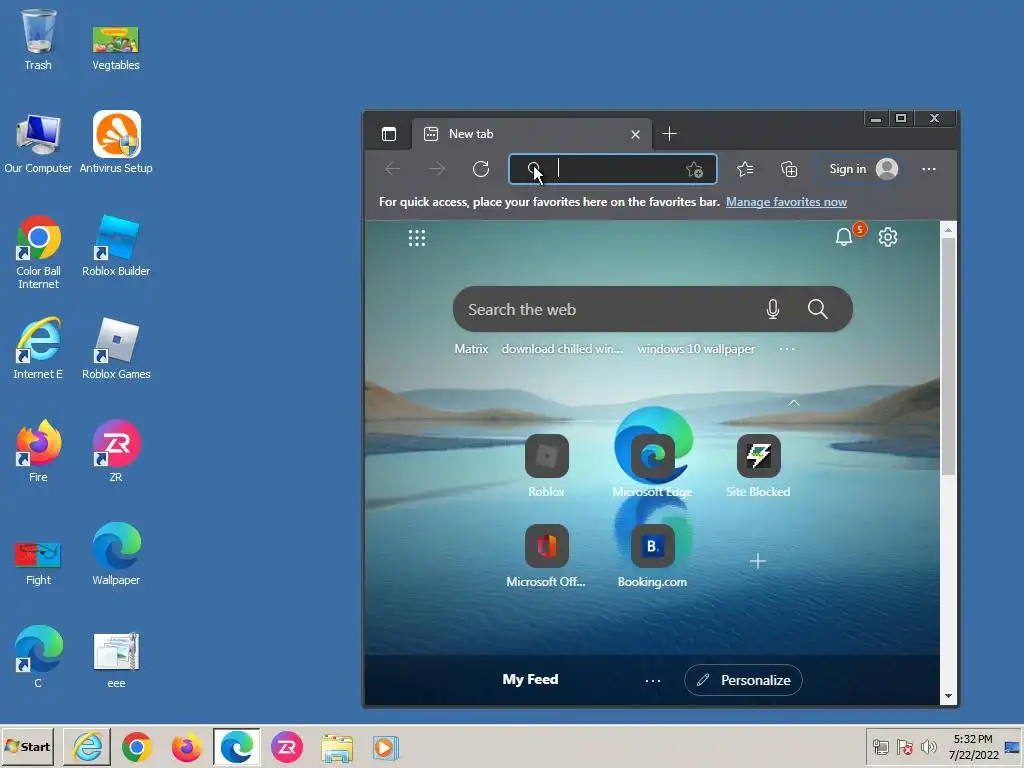Open the Start menu

[x=27, y=746]
